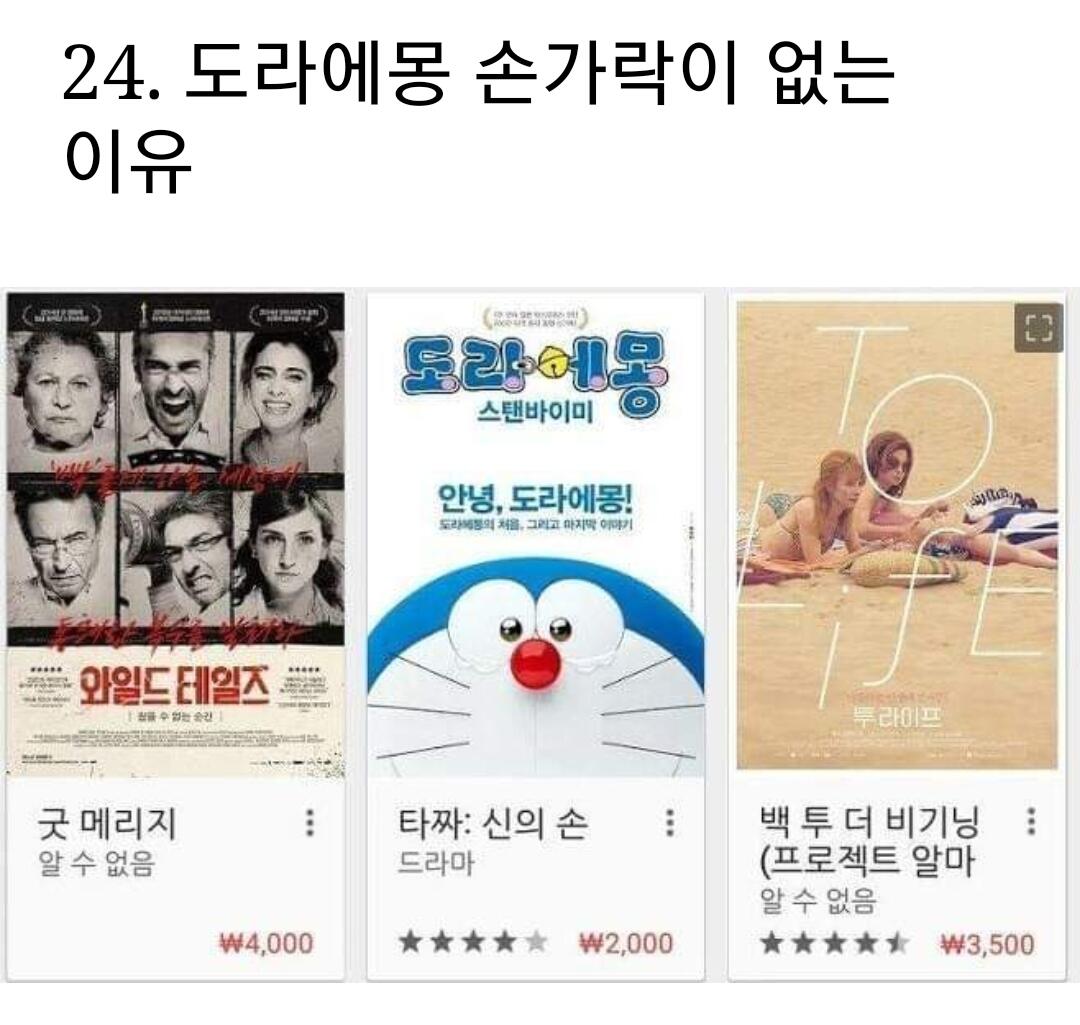The width and height of the screenshot is (1080, 1025).
Task: Click 알 수 없음 under 굿 메리지
Action: point(96,863)
